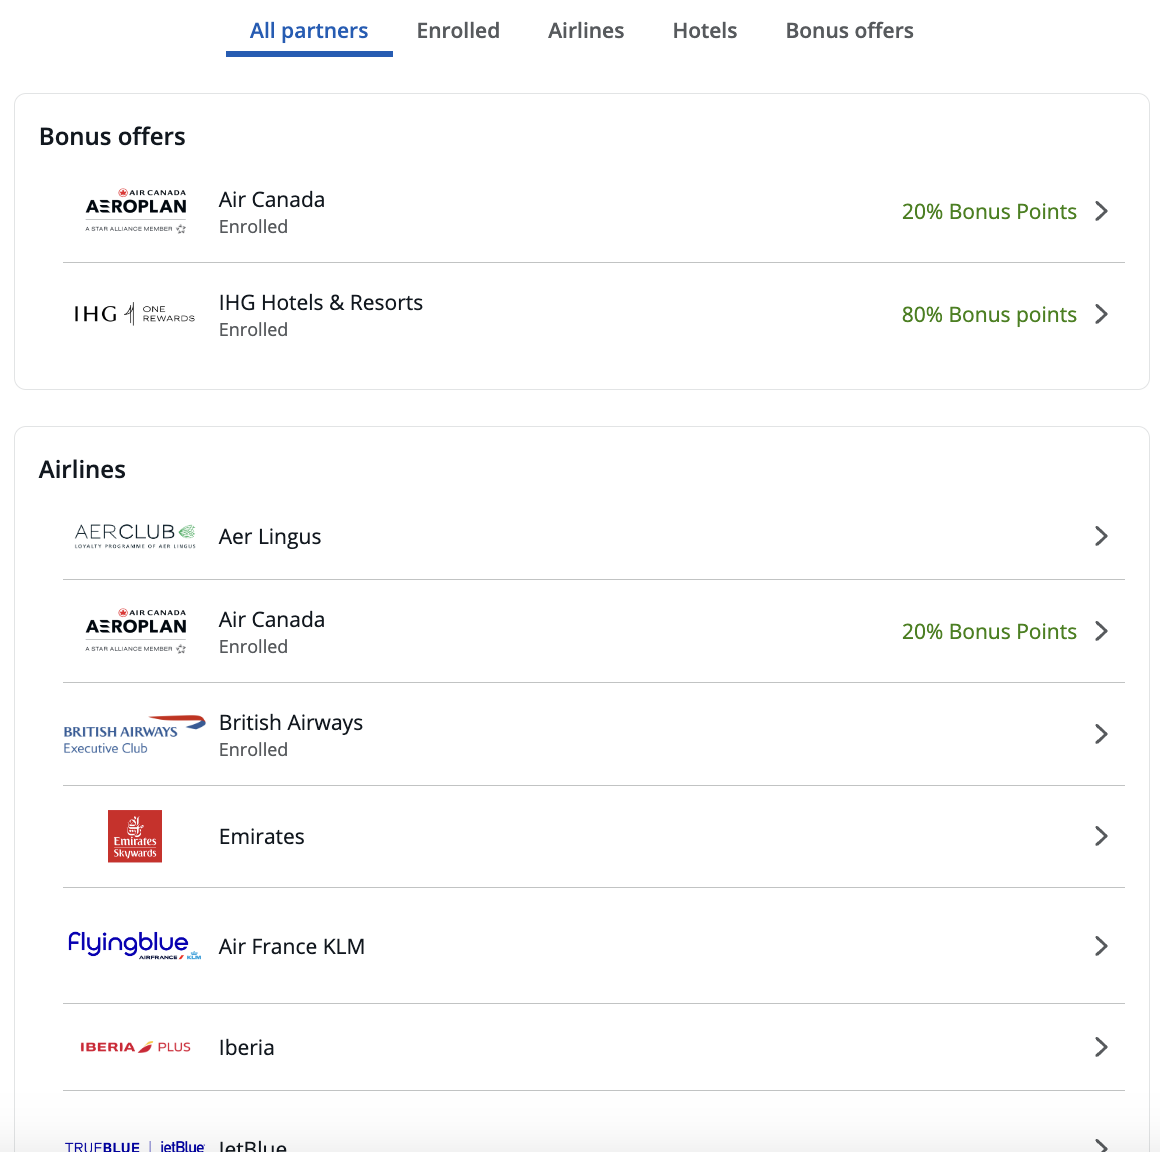The width and height of the screenshot is (1160, 1152).
Task: Click the AerClub logo
Action: 135,536
